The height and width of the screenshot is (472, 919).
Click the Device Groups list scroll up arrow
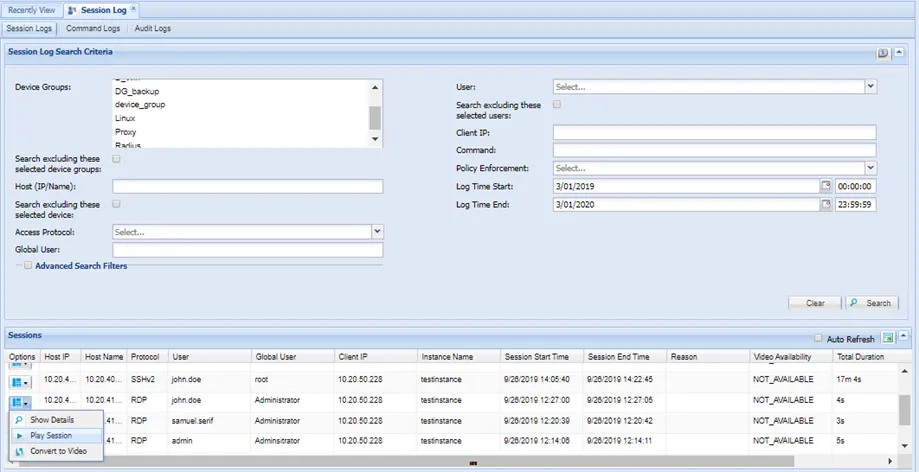[x=375, y=87]
